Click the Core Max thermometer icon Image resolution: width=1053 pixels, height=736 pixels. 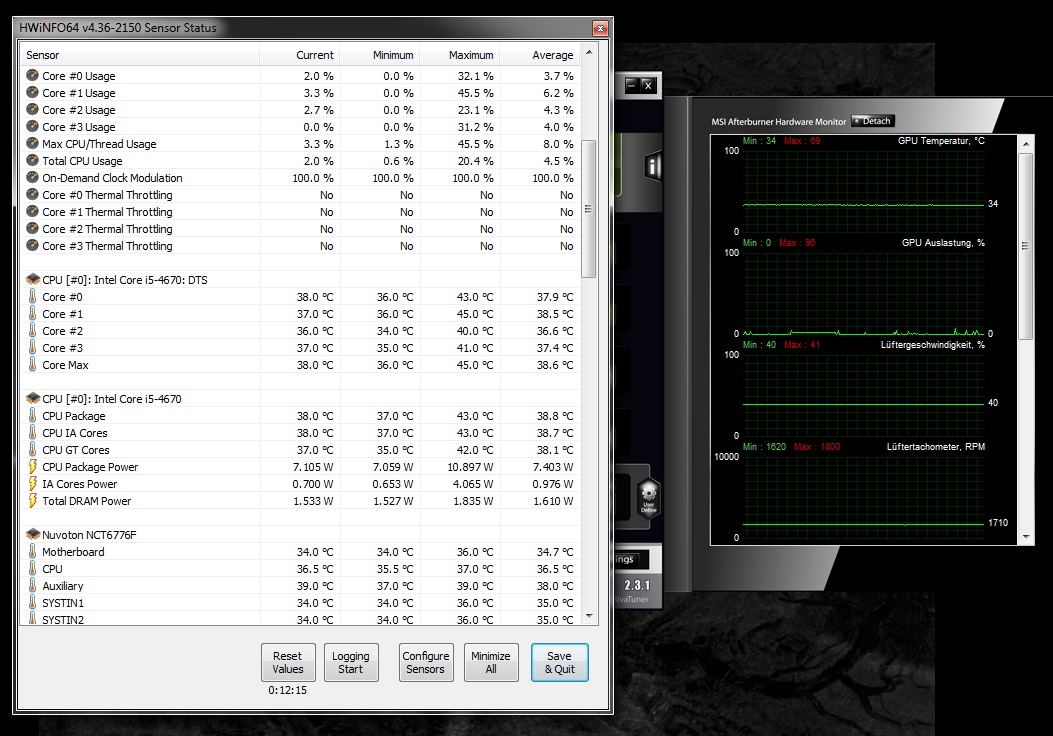click(32, 364)
